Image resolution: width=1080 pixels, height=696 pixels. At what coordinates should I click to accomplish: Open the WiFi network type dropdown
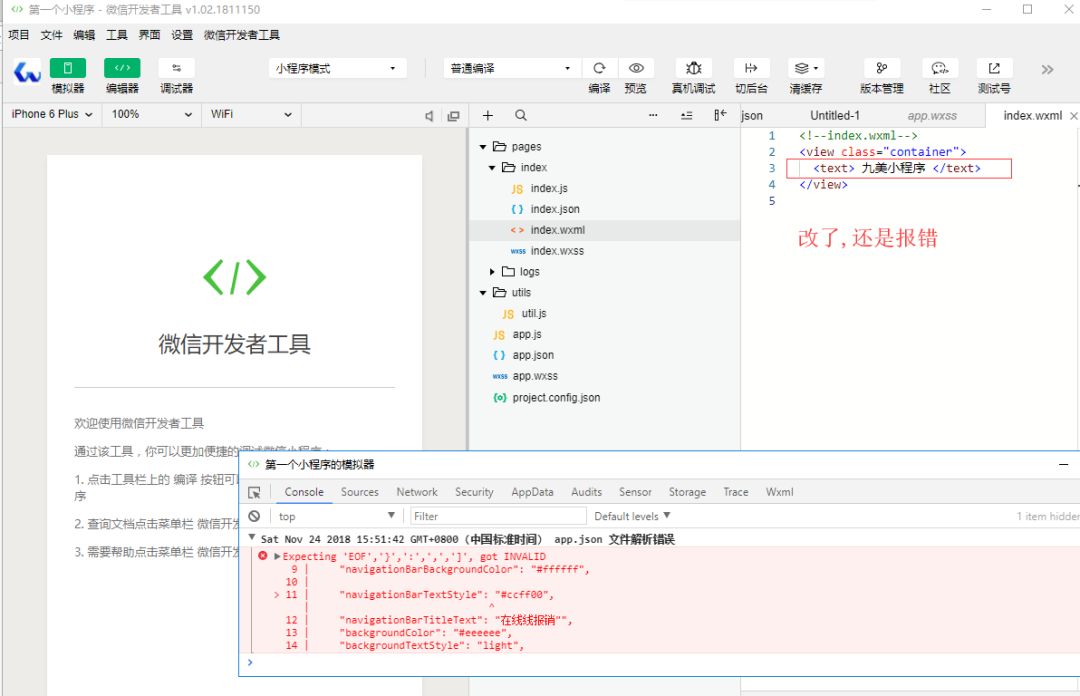tap(251, 114)
